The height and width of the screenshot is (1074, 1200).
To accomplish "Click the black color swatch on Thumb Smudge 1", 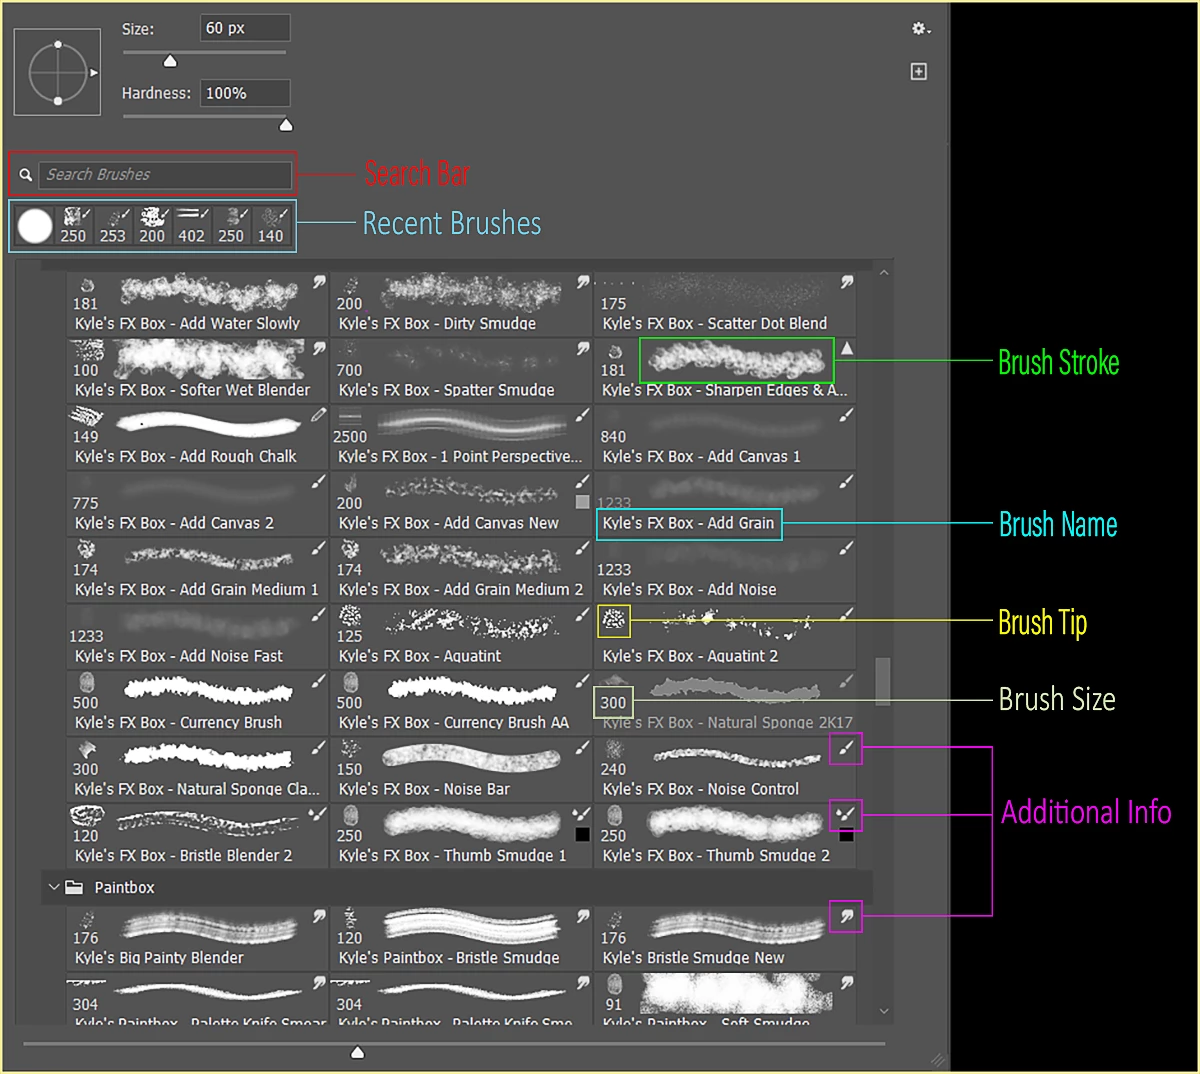I will pyautogui.click(x=583, y=834).
